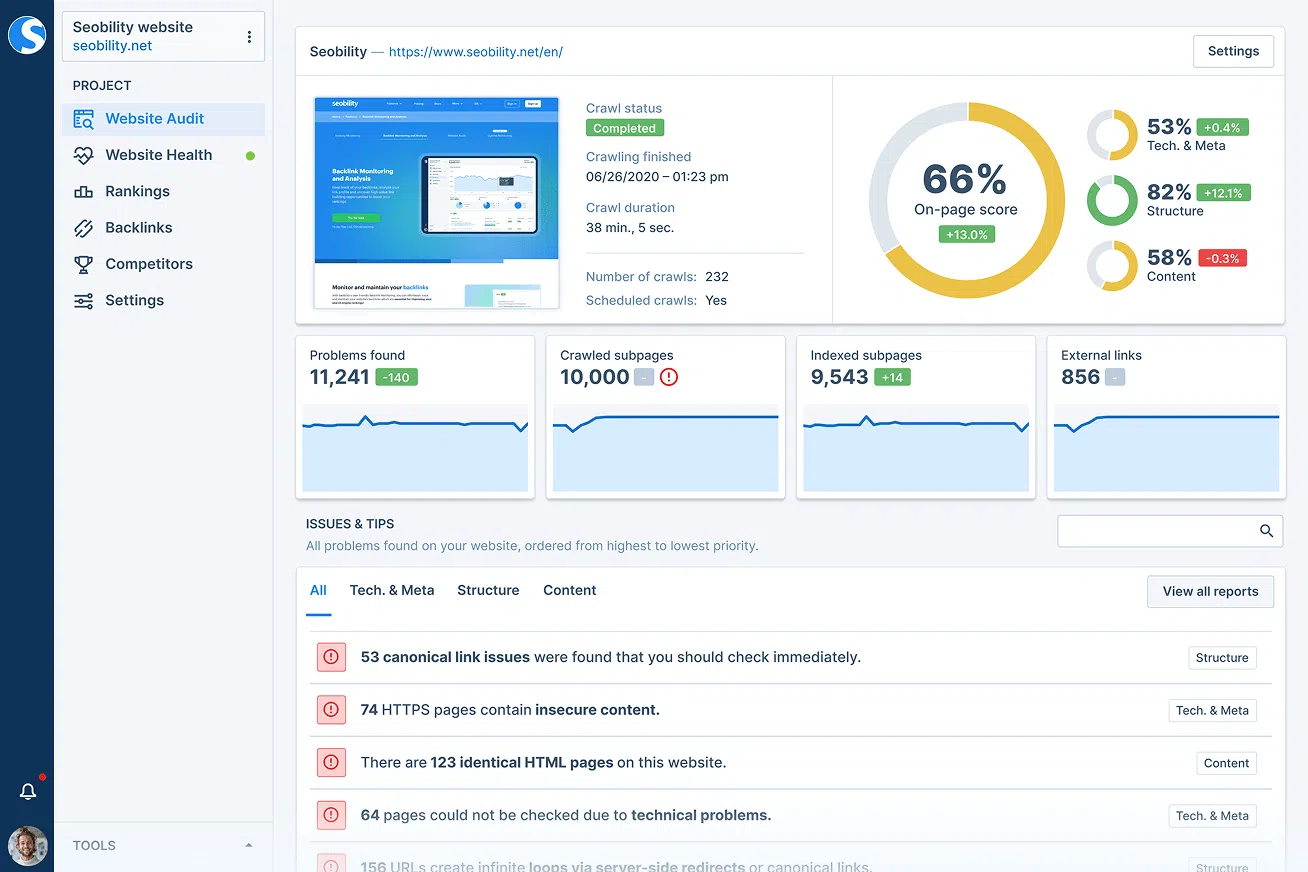Click the Rankings sidebar icon
1308x872 pixels.
(85, 191)
